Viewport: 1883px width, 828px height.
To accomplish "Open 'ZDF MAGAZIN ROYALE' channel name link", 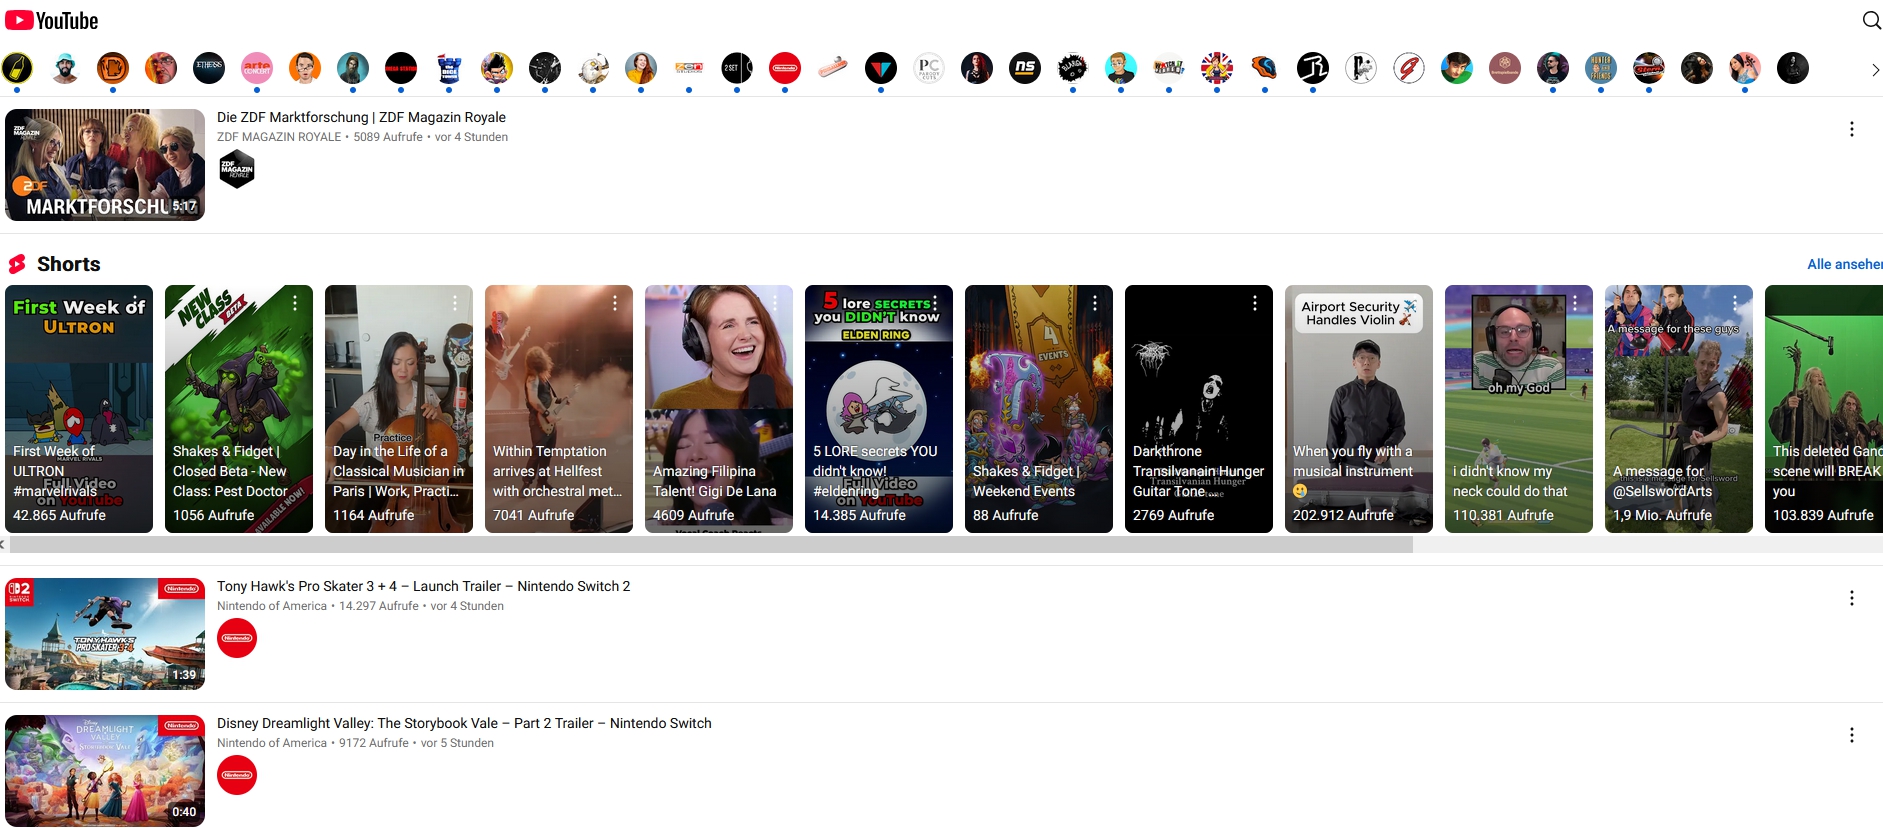I will click(x=279, y=137).
